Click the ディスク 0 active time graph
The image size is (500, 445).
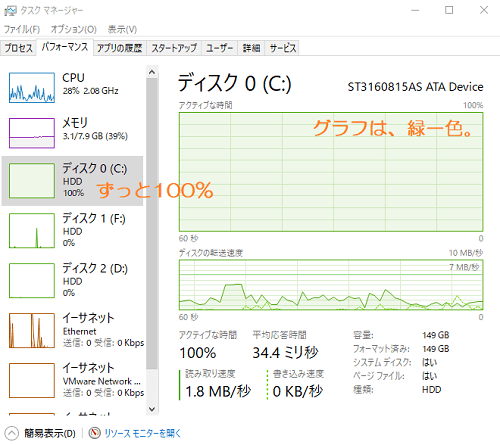[x=331, y=172]
